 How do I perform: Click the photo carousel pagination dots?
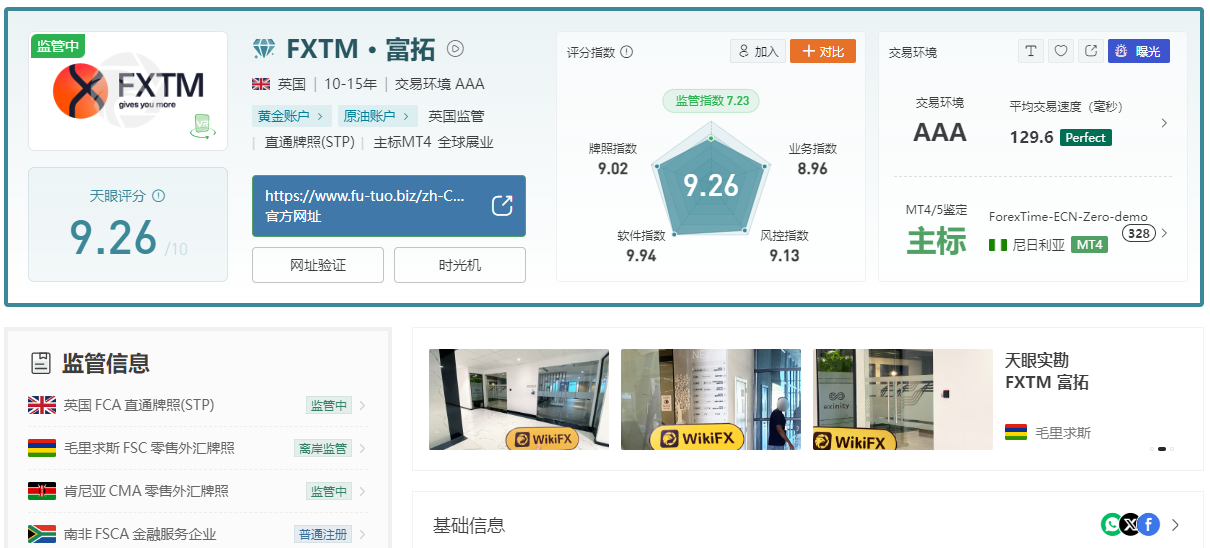(x=1162, y=449)
